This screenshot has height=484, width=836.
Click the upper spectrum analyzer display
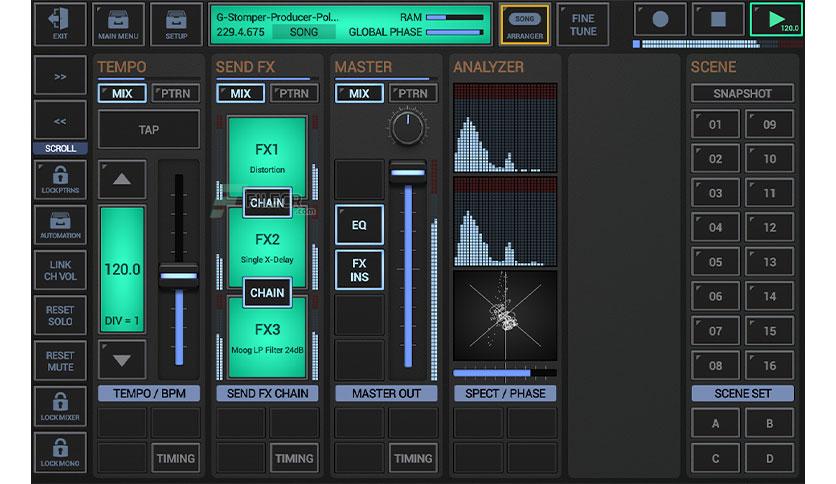coord(505,128)
